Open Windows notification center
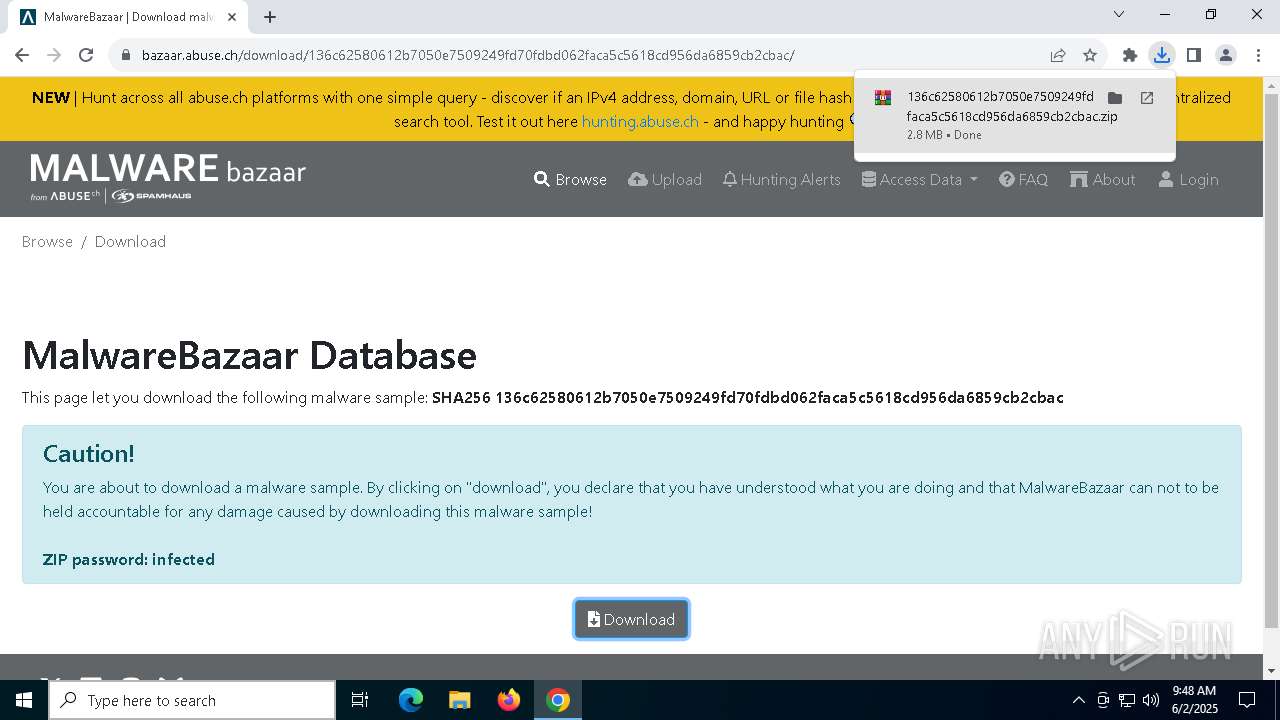1280x720 pixels. (x=1247, y=700)
